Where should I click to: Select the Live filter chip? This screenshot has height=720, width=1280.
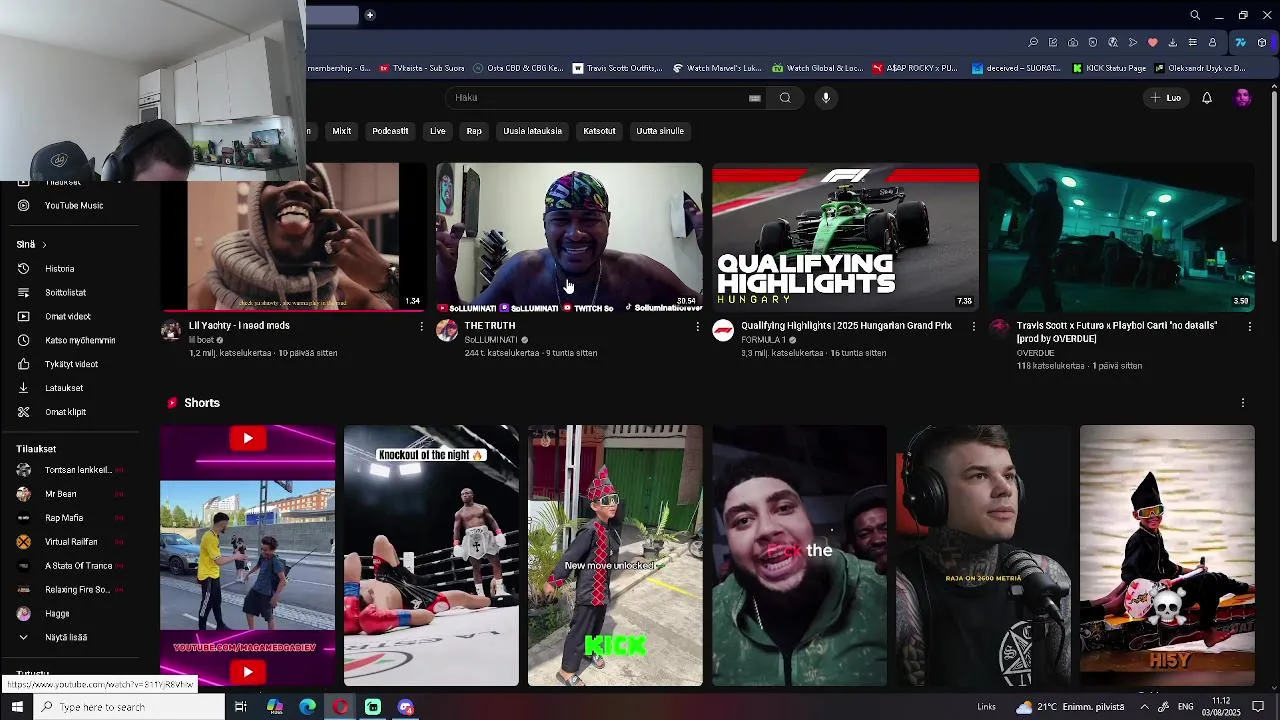coord(438,131)
